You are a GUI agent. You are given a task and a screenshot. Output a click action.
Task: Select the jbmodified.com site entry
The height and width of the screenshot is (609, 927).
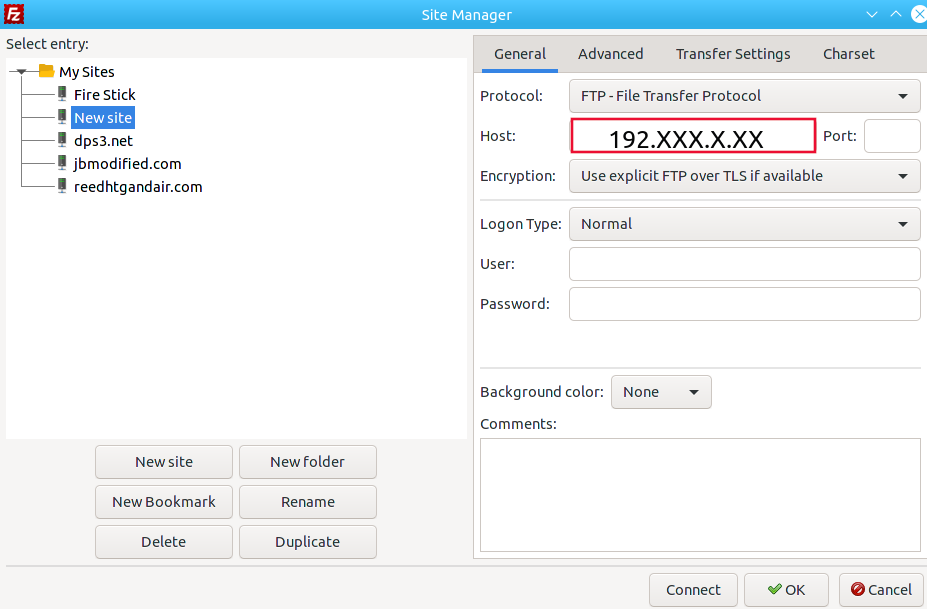128,164
